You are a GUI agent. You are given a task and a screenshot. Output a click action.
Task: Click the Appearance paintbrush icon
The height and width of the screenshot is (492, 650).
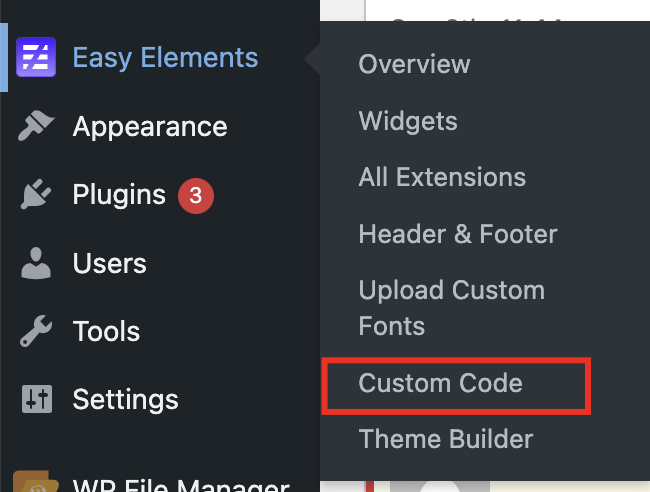coord(36,127)
